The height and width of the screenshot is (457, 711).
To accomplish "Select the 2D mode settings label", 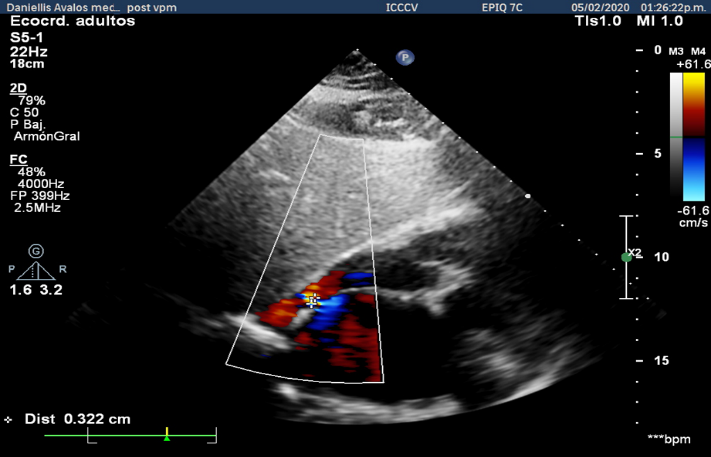I will click(x=18, y=89).
